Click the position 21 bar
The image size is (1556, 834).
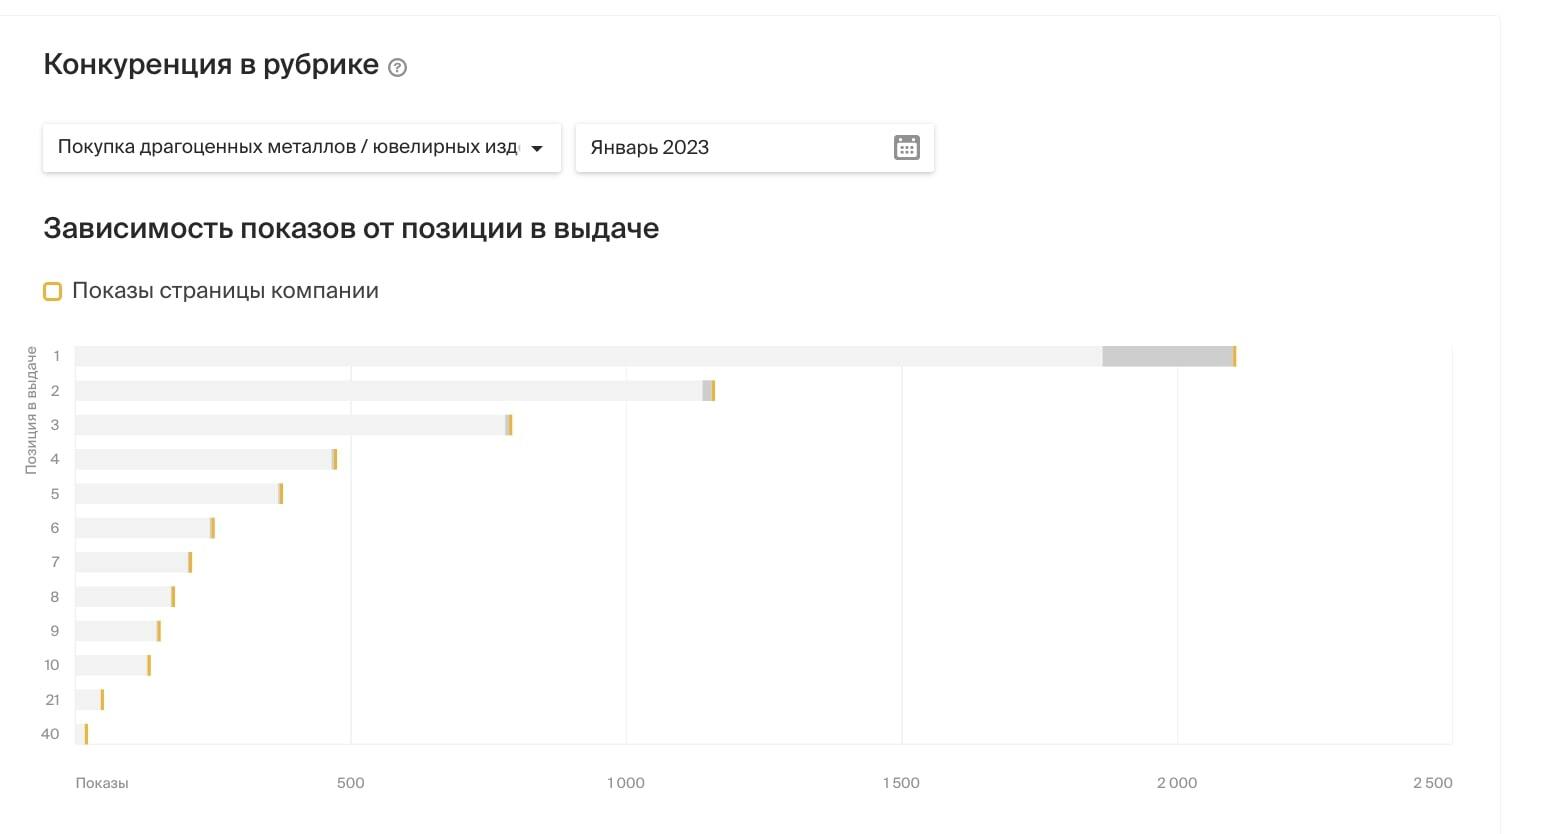coord(90,700)
